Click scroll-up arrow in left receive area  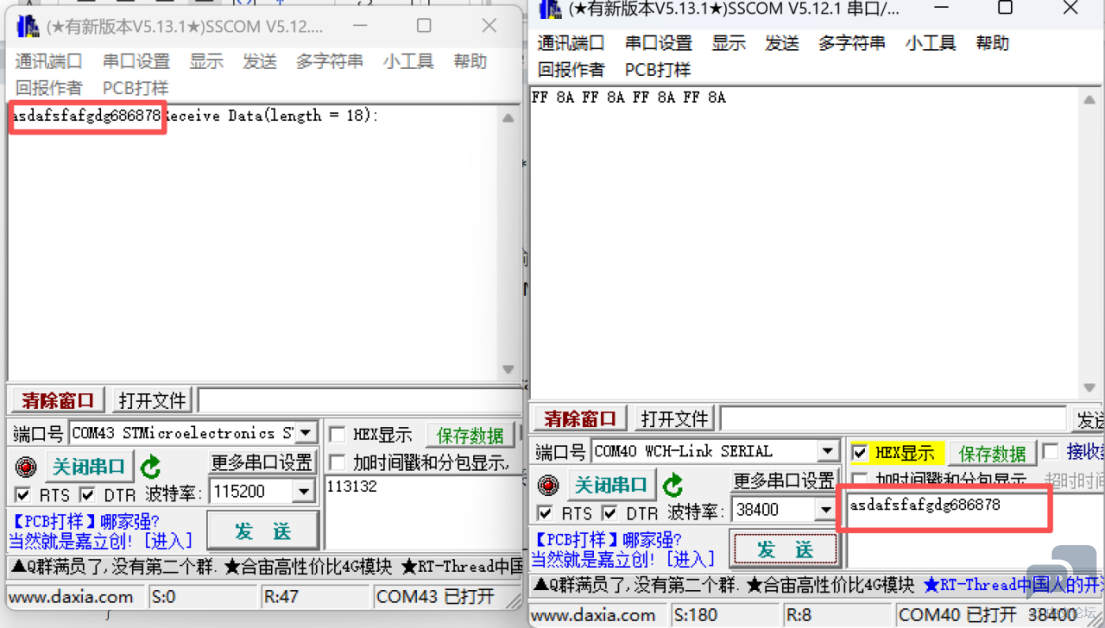pos(508,118)
